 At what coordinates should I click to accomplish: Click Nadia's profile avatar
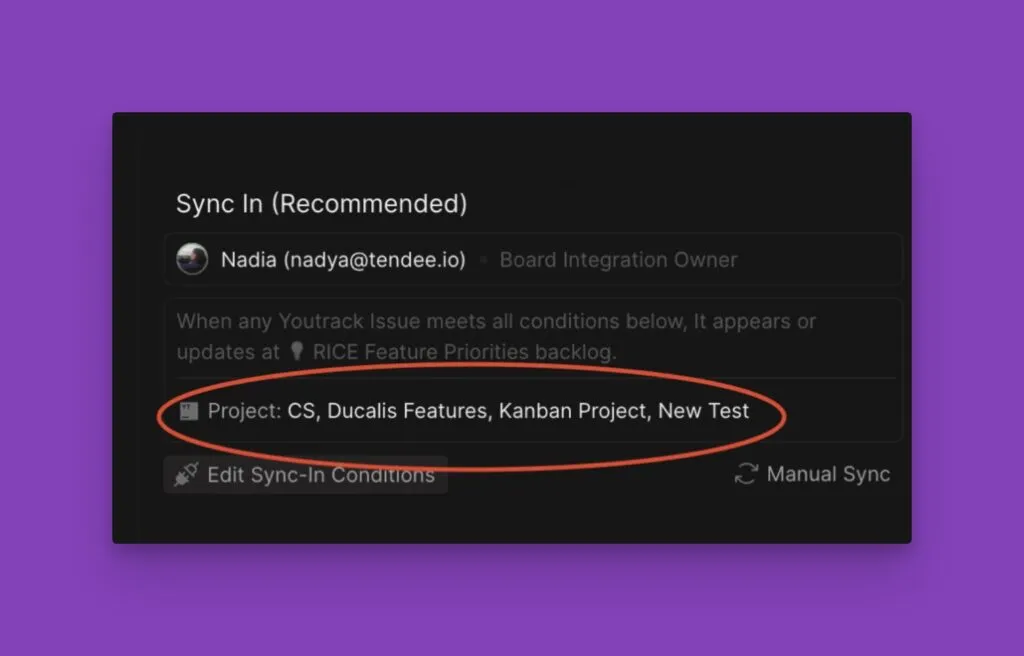click(192, 259)
